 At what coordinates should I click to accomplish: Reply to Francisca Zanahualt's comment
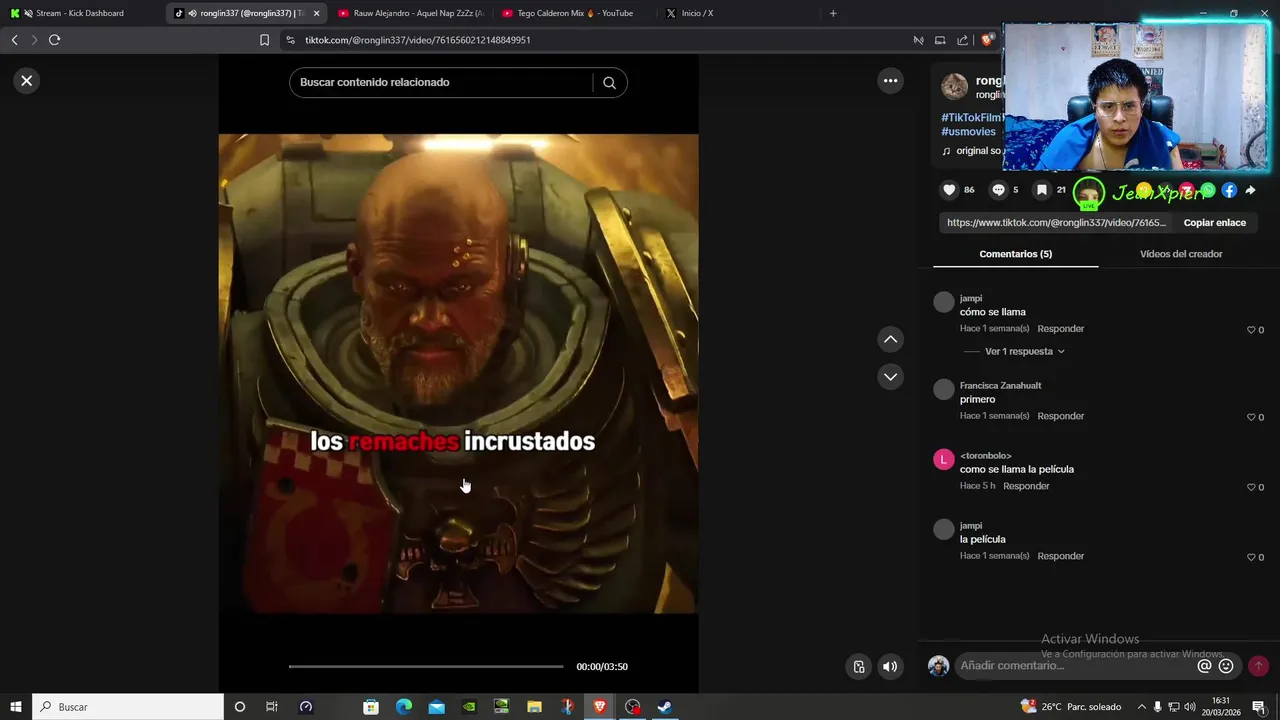coord(1060,416)
